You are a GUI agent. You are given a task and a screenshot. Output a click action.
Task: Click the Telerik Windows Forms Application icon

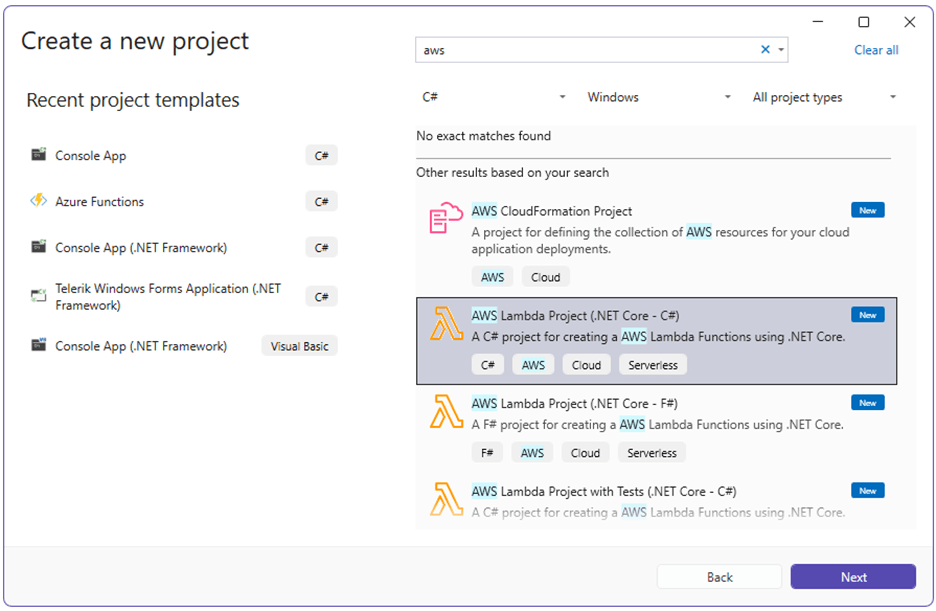pyautogui.click(x=38, y=295)
